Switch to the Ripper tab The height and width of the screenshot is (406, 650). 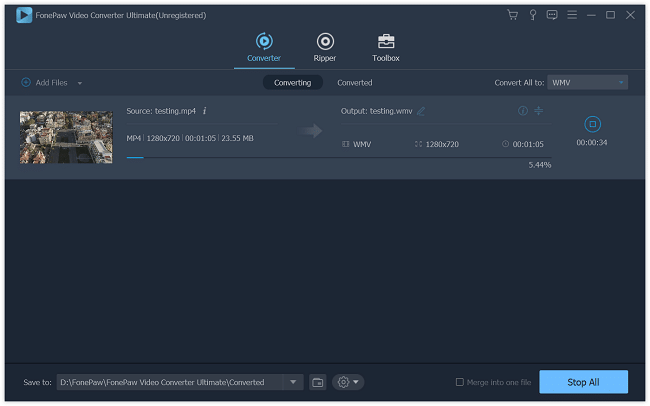[x=325, y=47]
